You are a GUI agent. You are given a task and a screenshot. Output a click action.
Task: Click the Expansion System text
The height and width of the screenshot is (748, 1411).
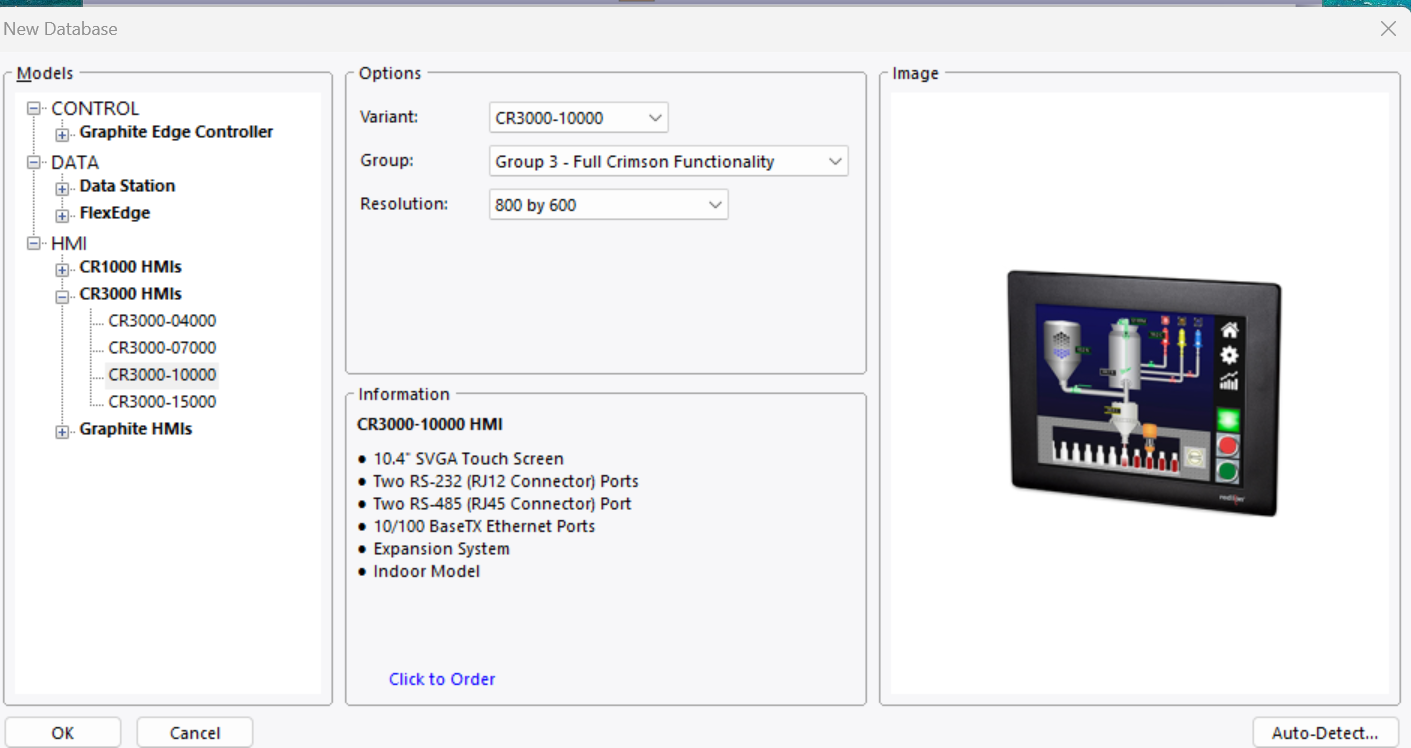click(x=441, y=549)
